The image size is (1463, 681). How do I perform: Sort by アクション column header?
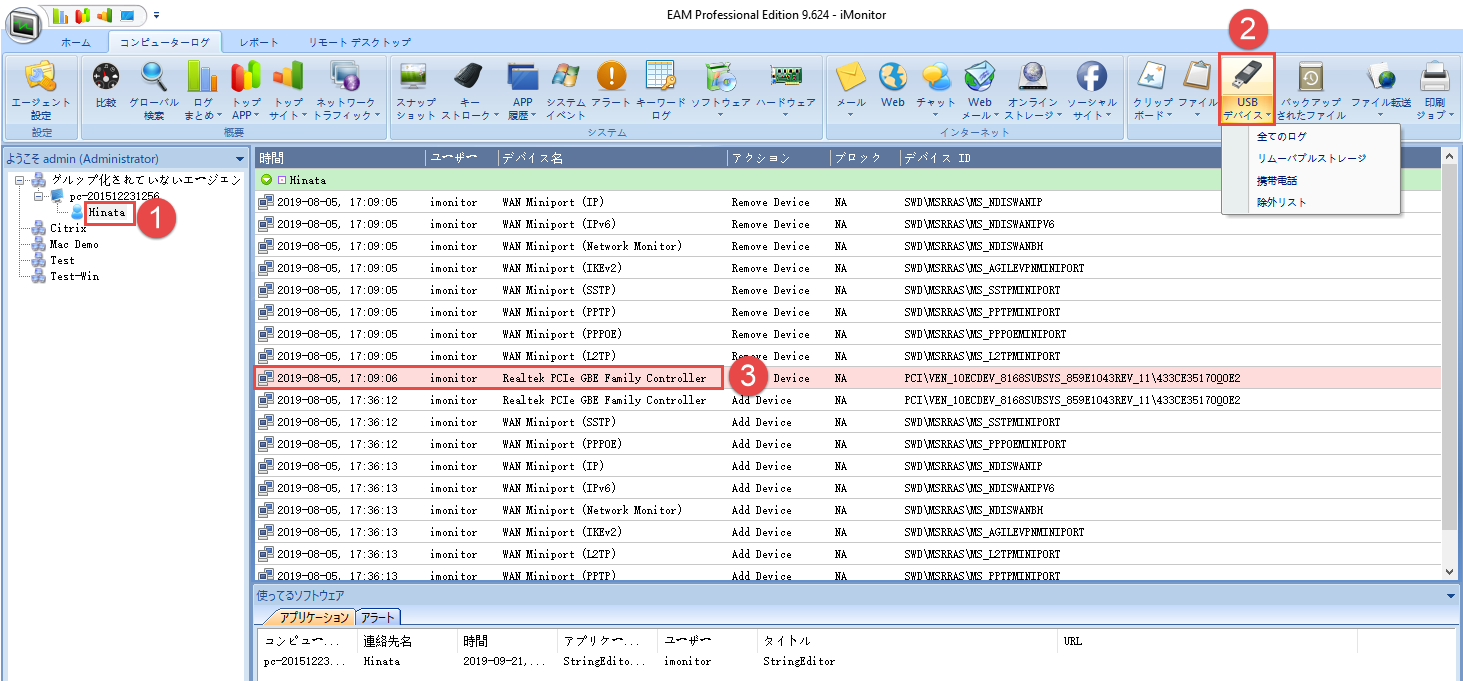coord(778,158)
